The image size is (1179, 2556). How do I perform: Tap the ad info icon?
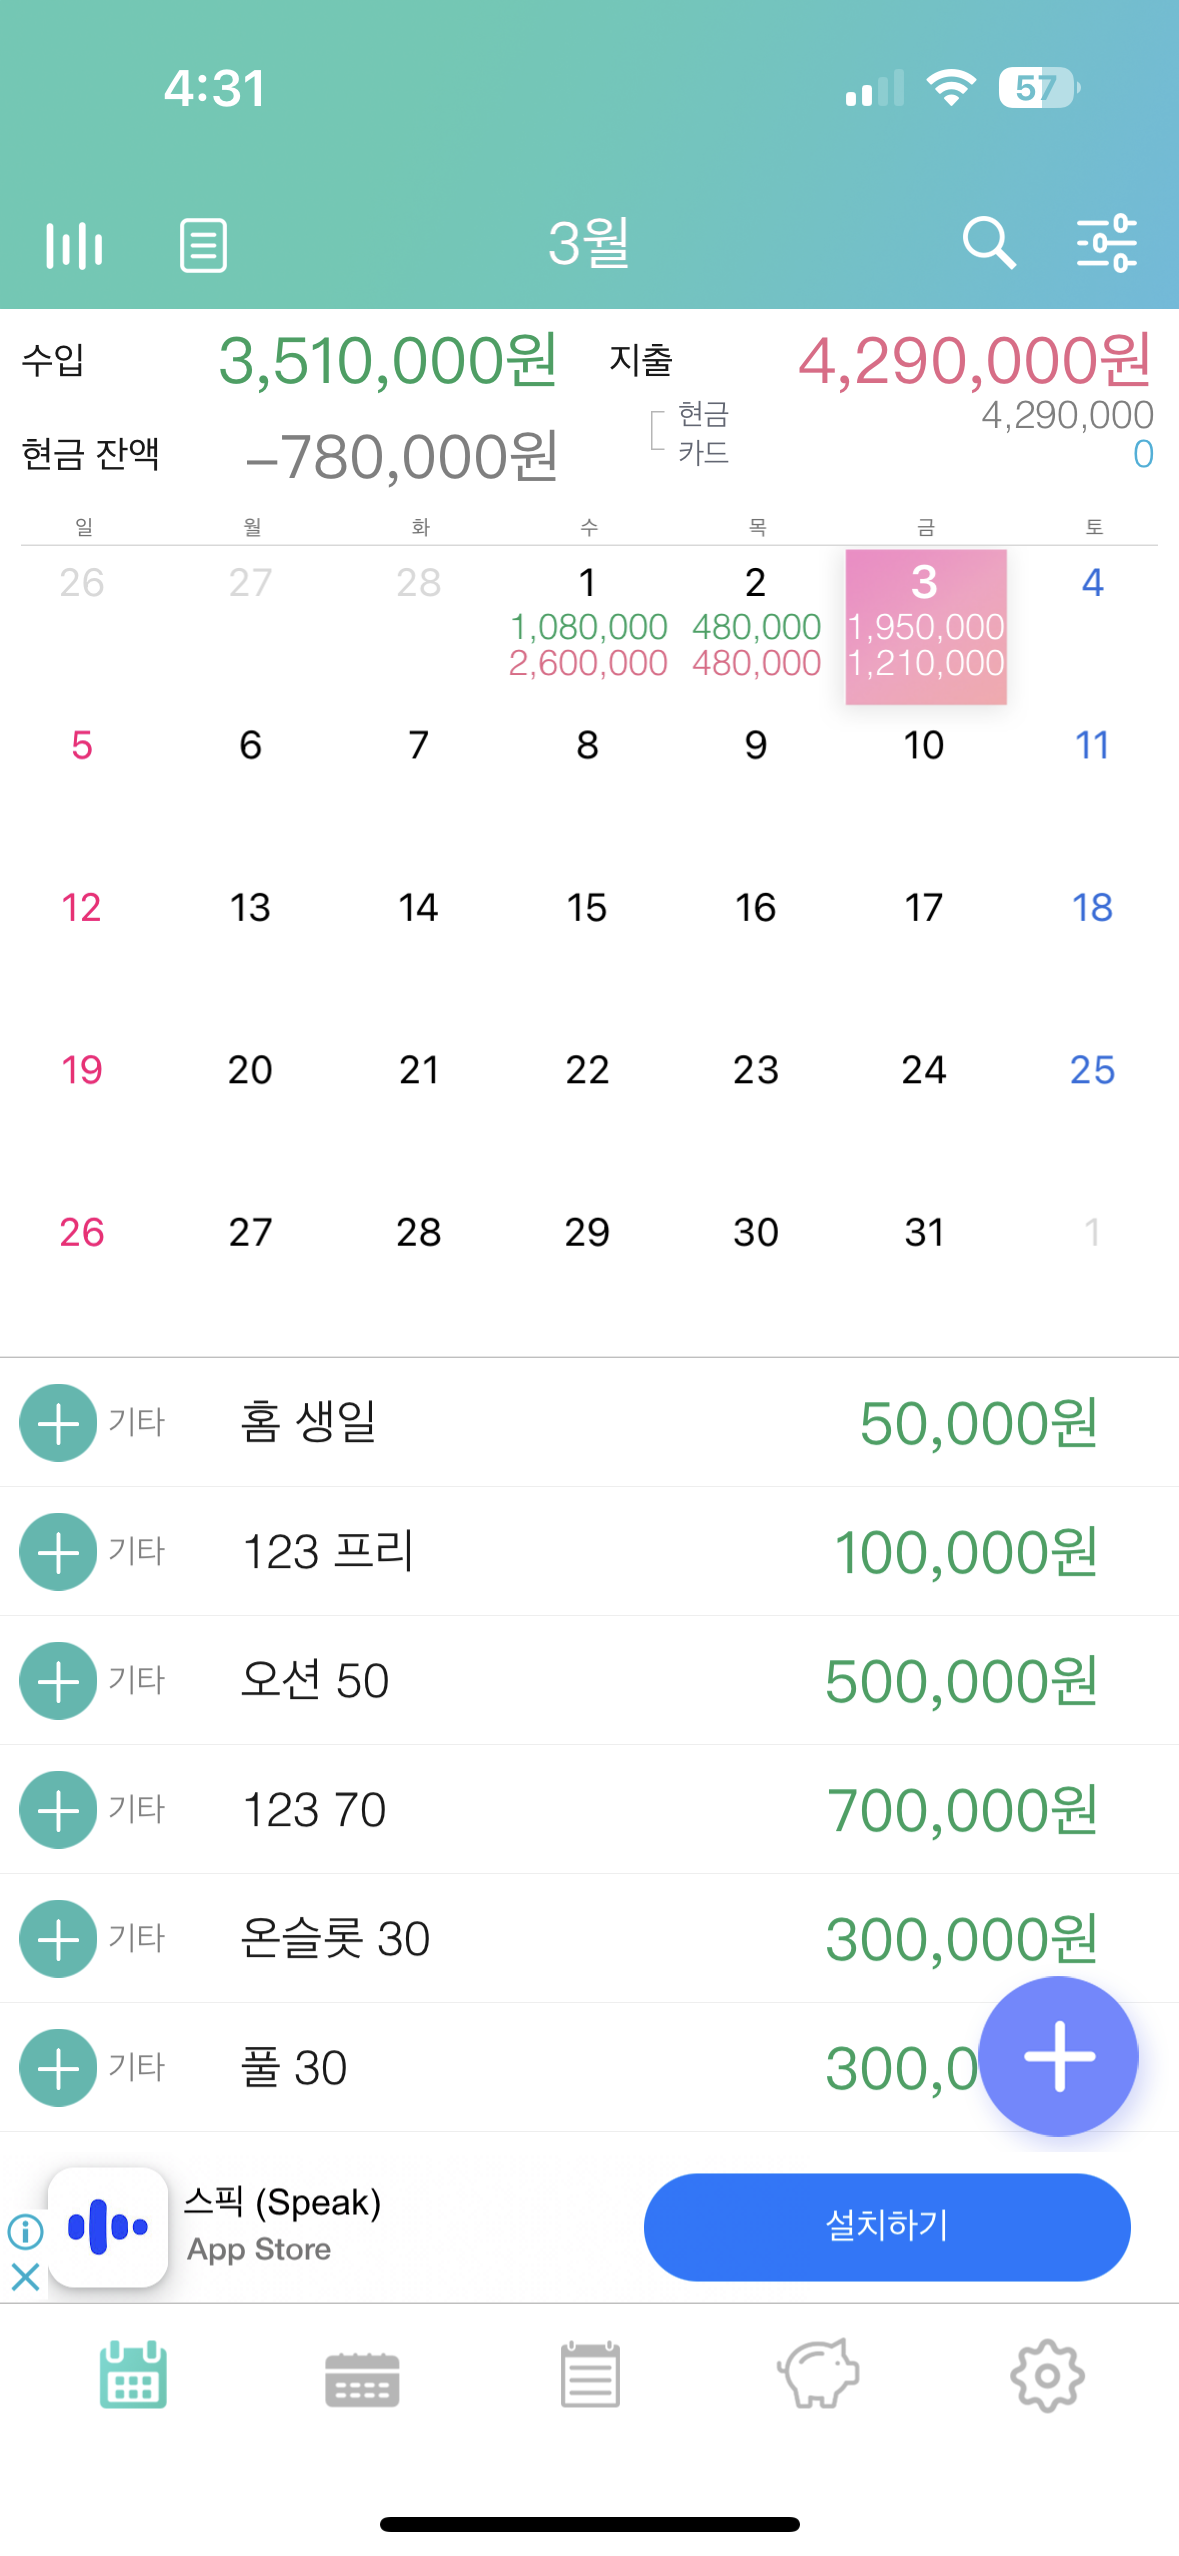pyautogui.click(x=25, y=2230)
